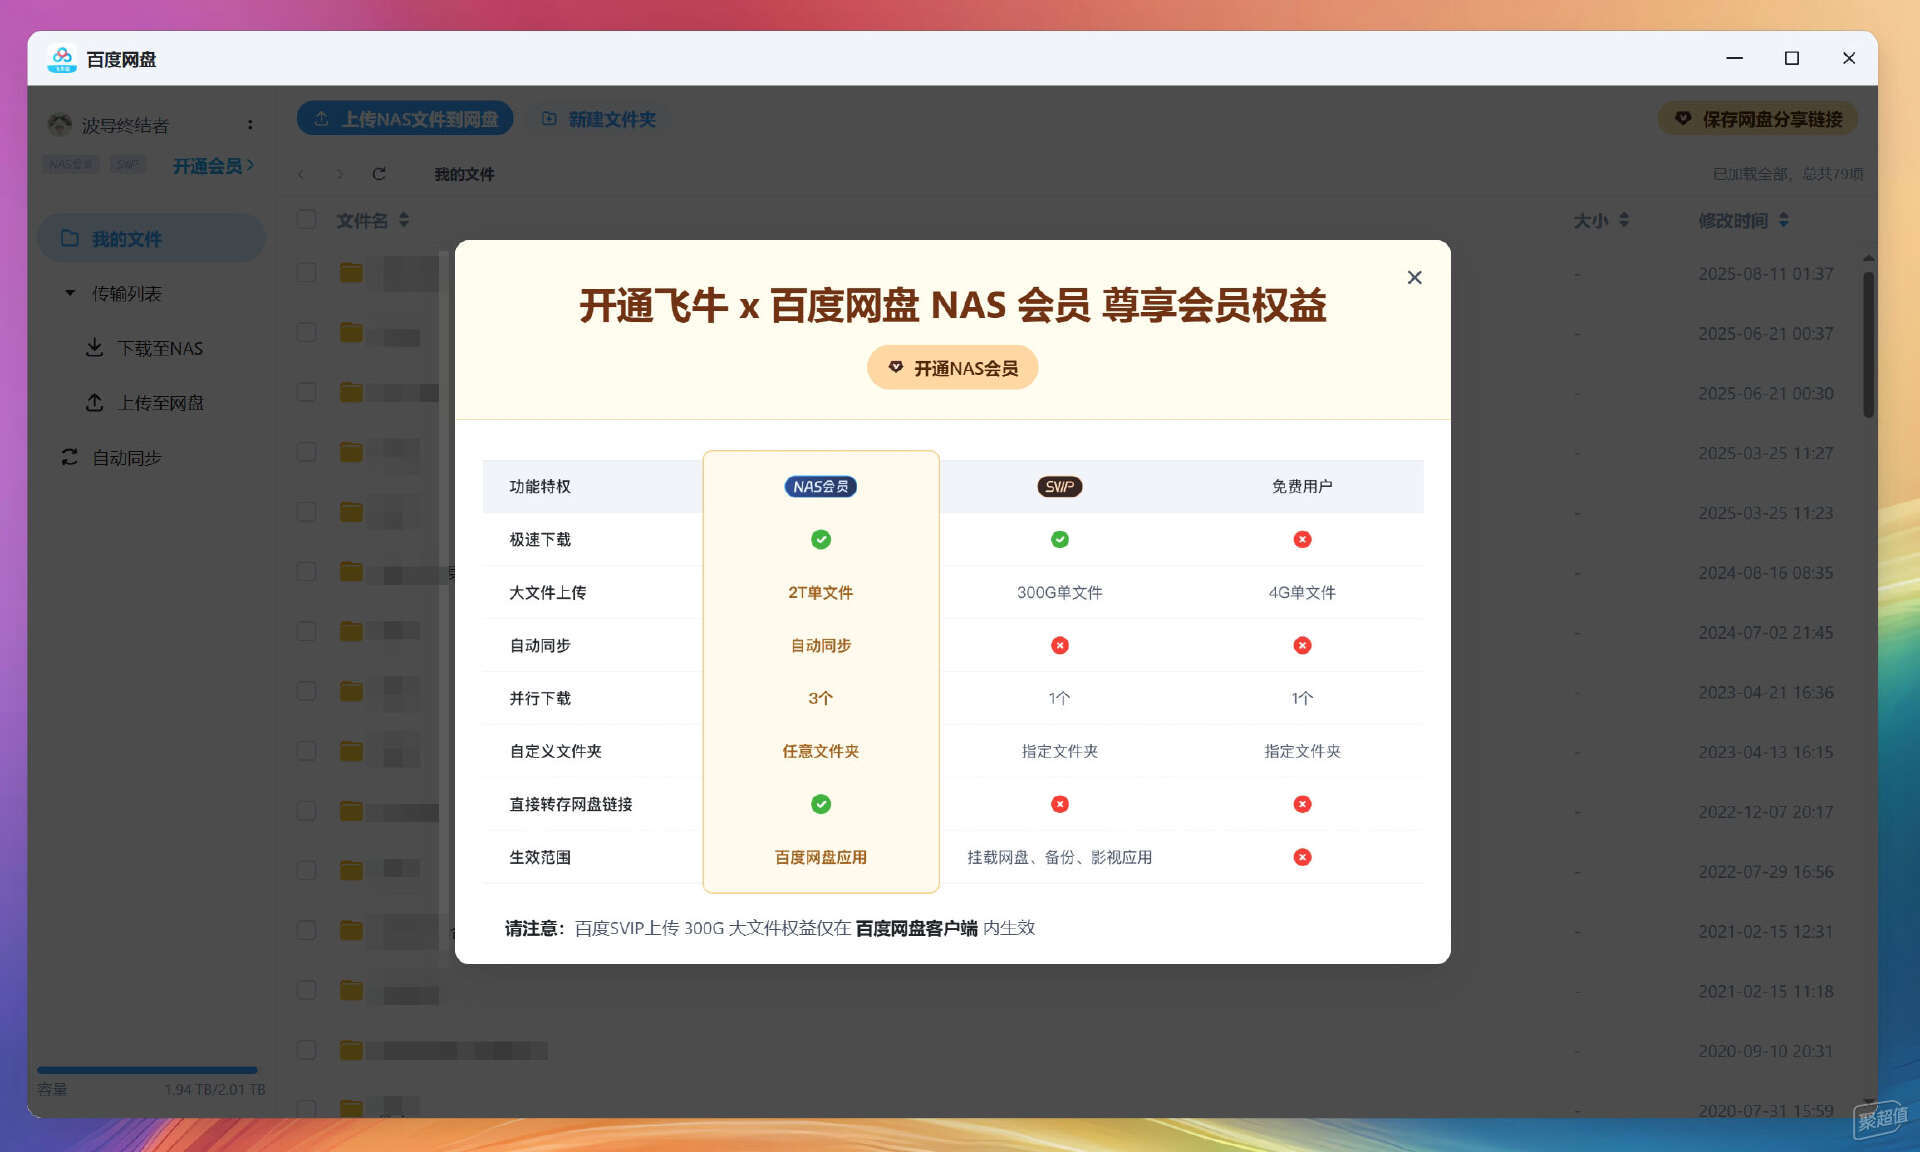1920x1152 pixels.
Task: Check the row dated 2025-08-11 01:37
Action: (307, 273)
